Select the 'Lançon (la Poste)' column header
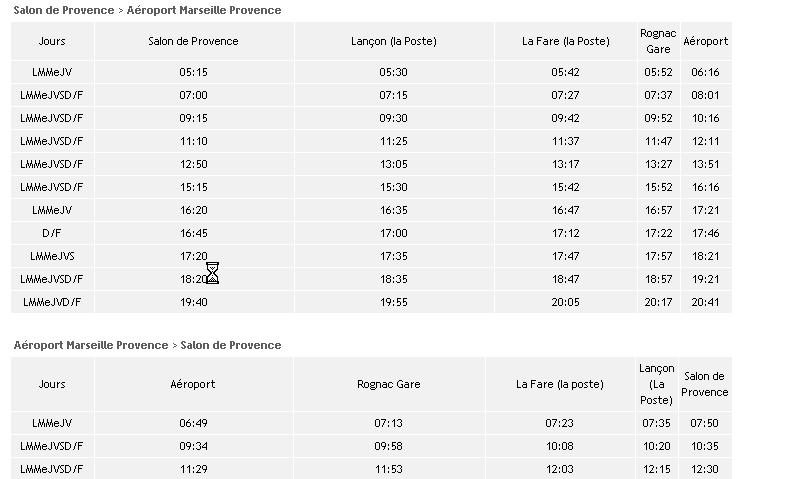This screenshot has height=479, width=797. [394, 42]
